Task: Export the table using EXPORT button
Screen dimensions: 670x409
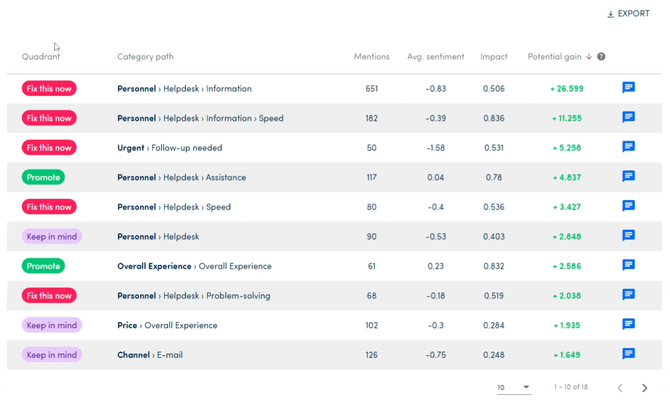Action: pos(628,14)
